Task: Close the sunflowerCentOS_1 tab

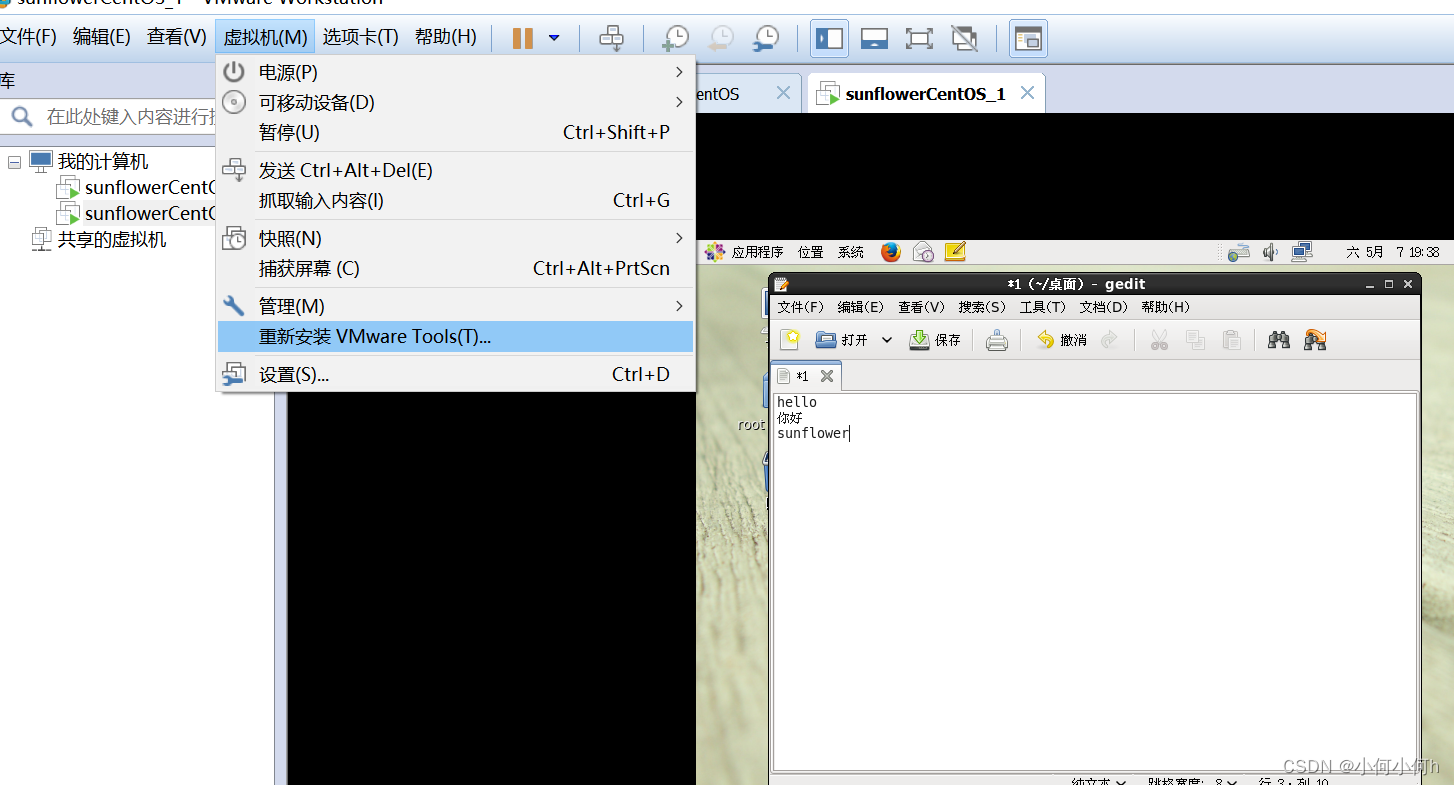Action: [1027, 93]
